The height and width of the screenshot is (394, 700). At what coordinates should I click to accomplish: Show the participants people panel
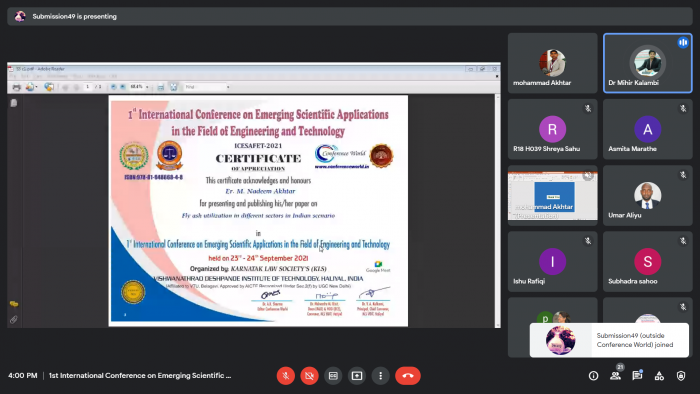click(616, 376)
